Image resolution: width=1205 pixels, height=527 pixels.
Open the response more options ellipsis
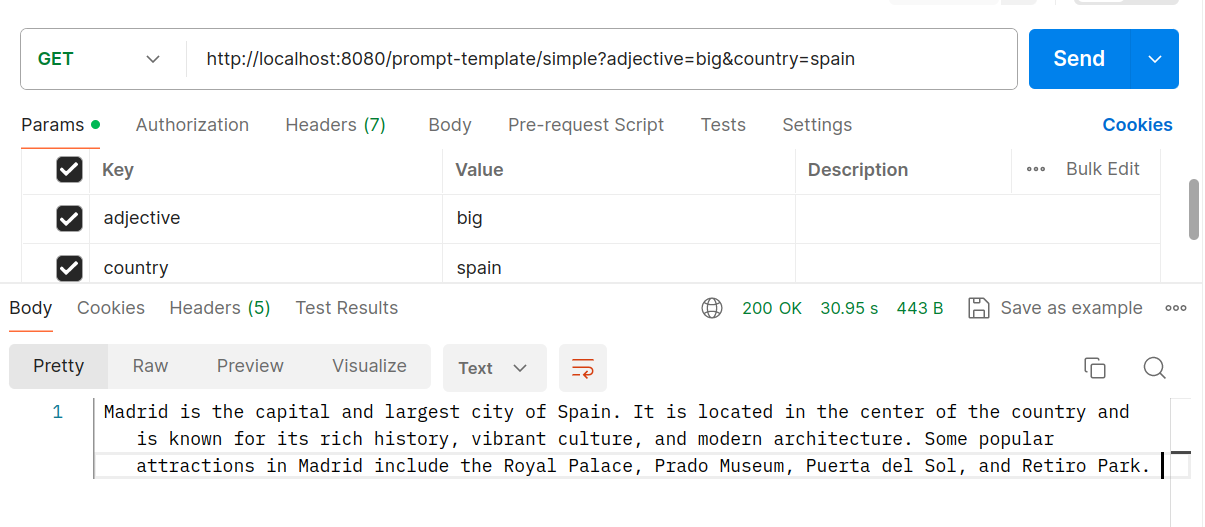click(x=1176, y=308)
